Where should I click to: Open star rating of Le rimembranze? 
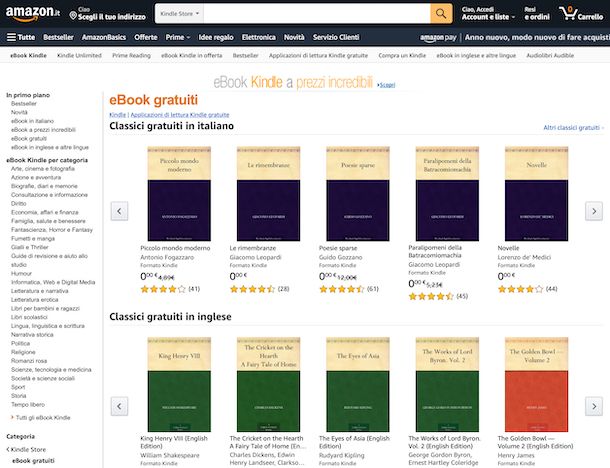(x=252, y=289)
